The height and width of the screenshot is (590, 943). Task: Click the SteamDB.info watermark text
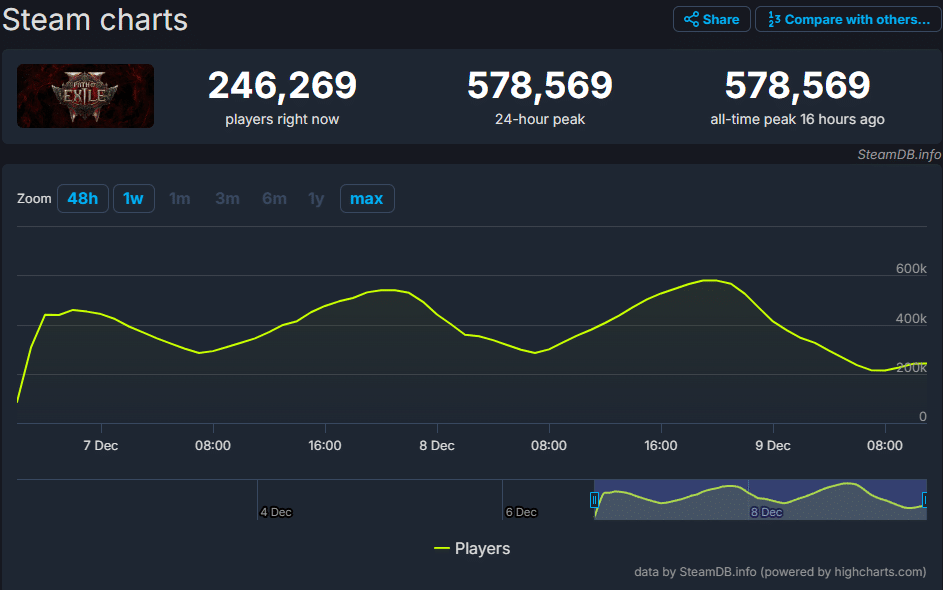point(899,155)
